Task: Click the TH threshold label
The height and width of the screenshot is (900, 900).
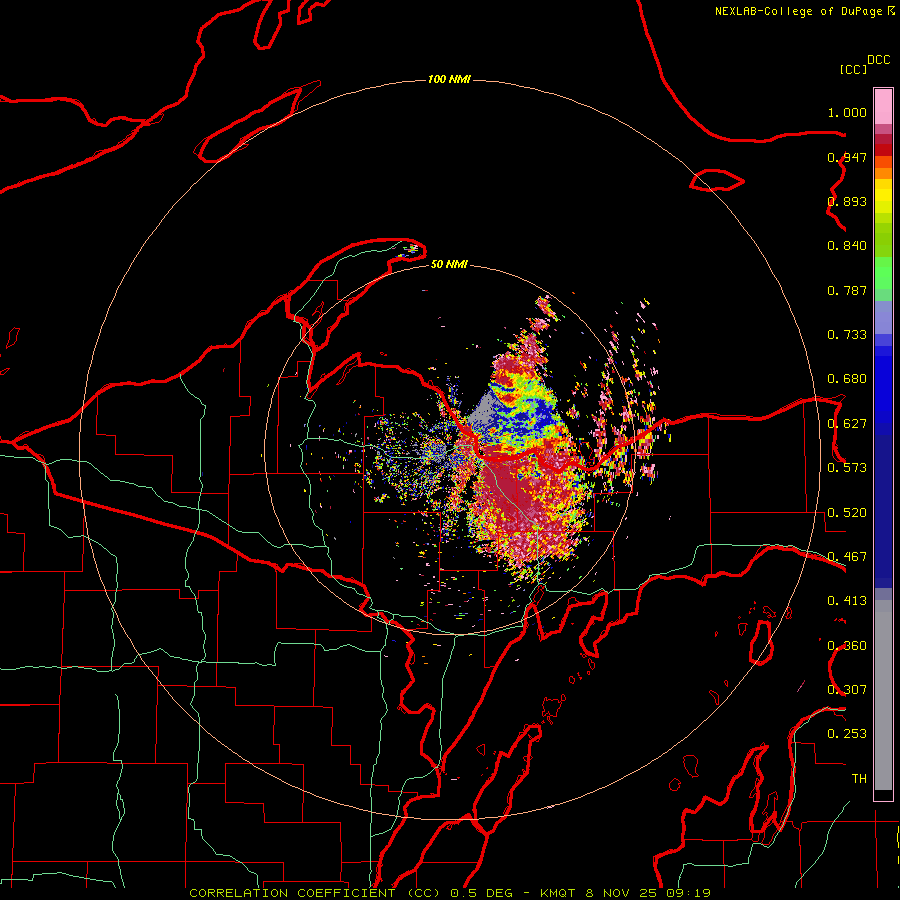Action: pos(859,779)
